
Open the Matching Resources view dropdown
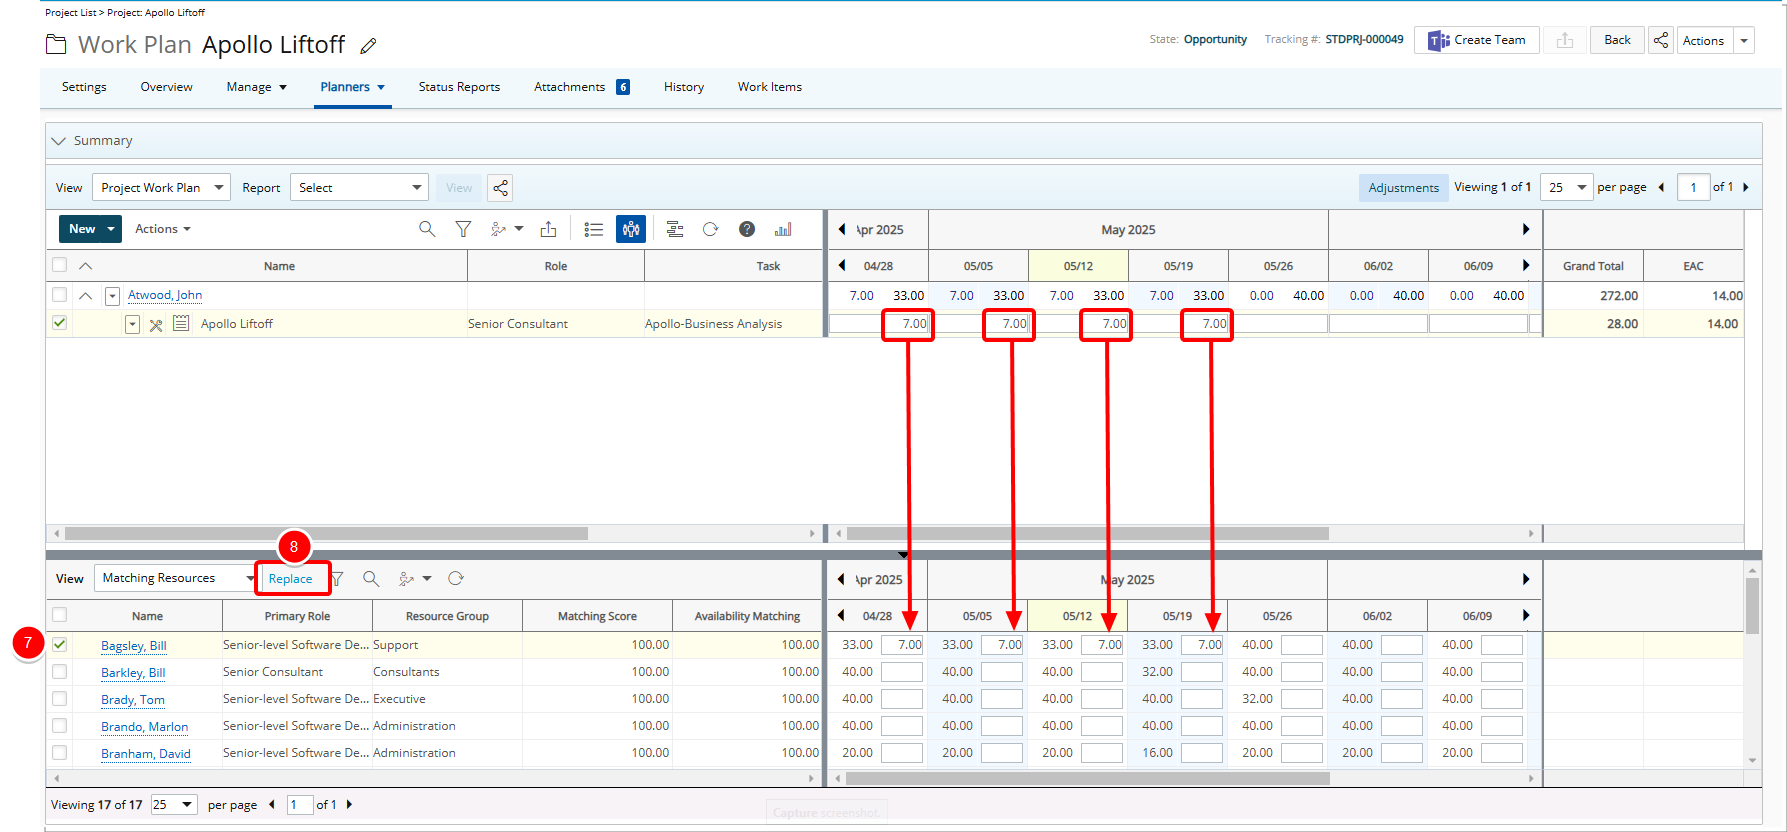pyautogui.click(x=176, y=578)
